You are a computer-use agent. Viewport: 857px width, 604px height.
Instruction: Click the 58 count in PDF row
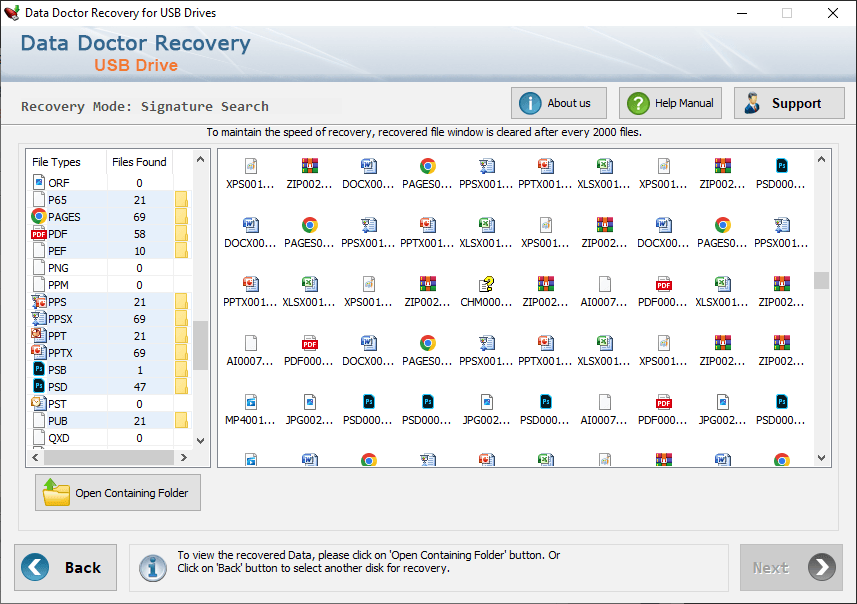139,234
